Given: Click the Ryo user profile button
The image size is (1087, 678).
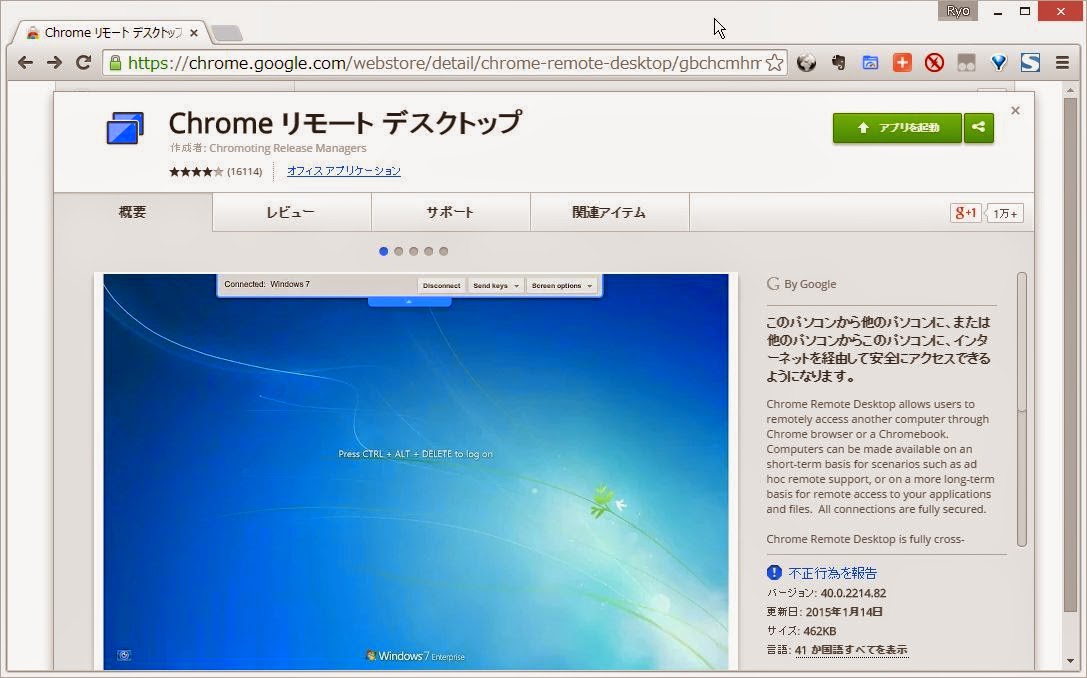Looking at the screenshot, I should (x=958, y=11).
